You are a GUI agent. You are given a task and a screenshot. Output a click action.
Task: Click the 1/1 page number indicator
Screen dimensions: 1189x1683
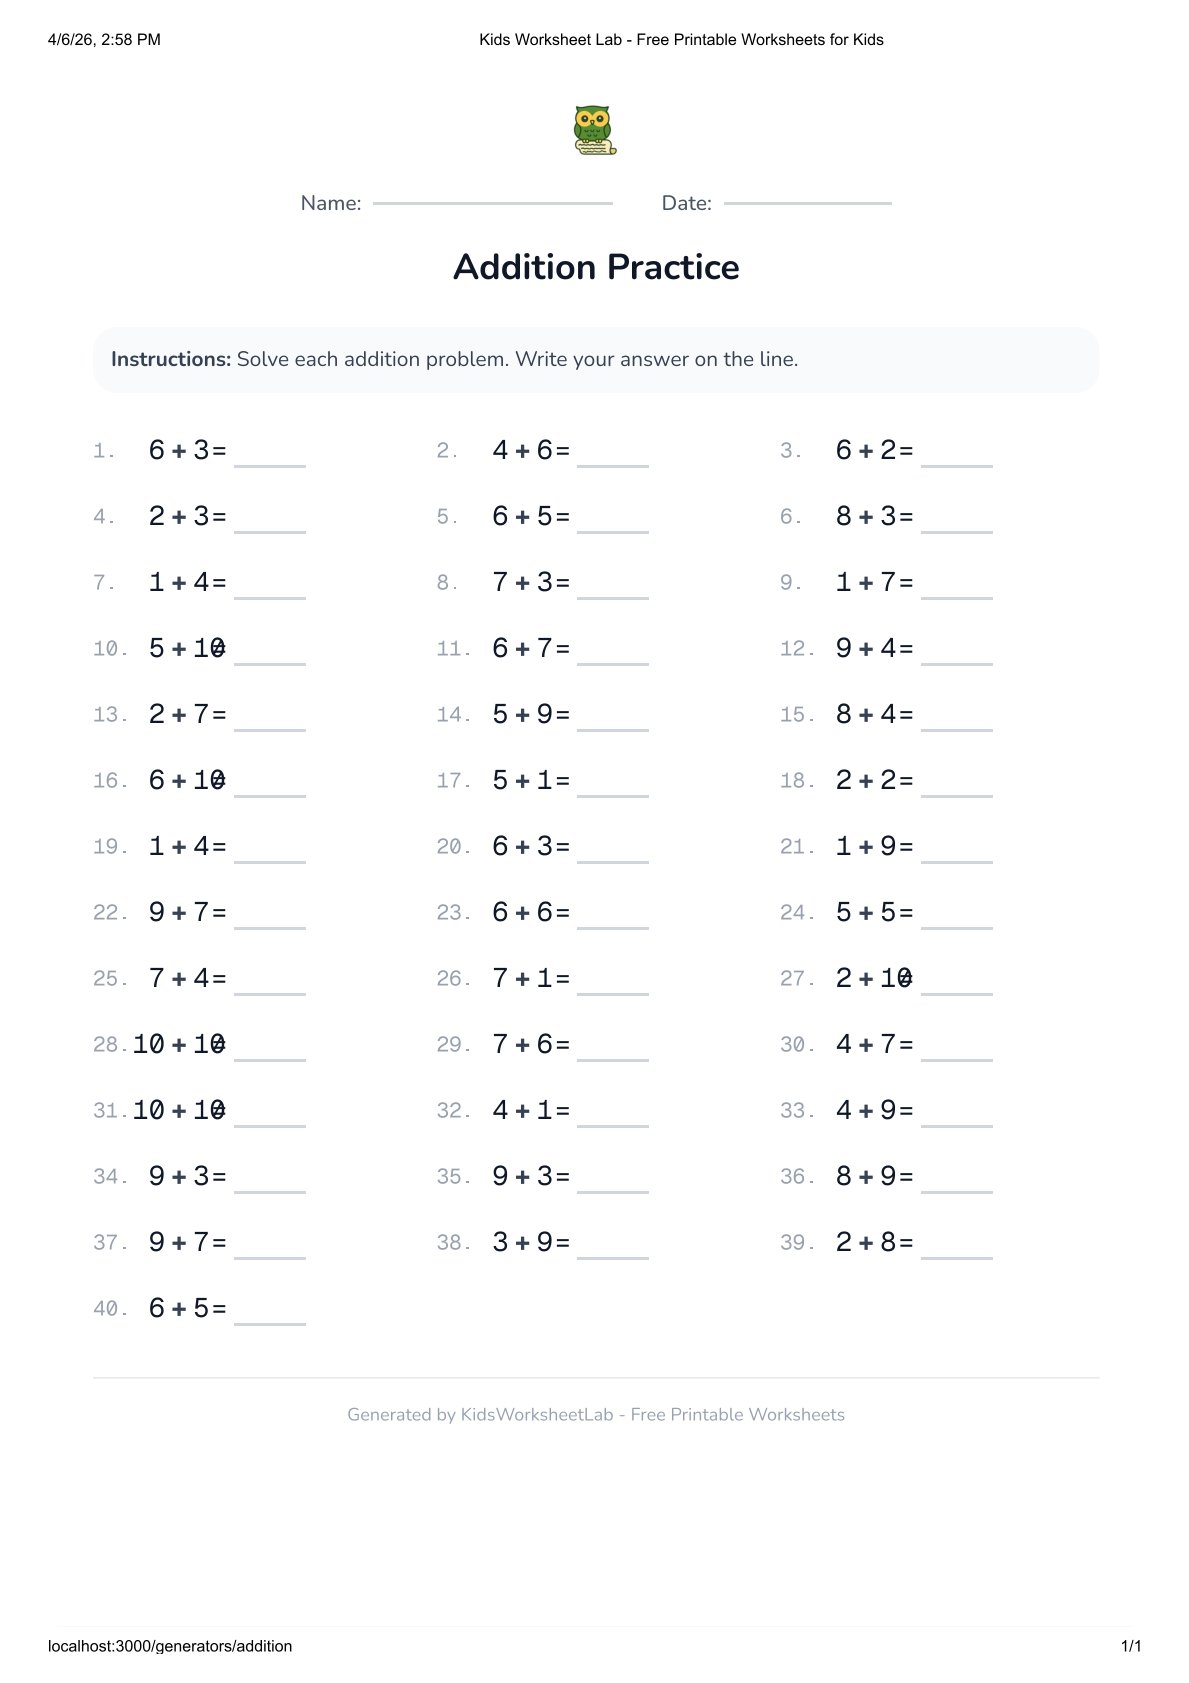[x=1131, y=1646]
